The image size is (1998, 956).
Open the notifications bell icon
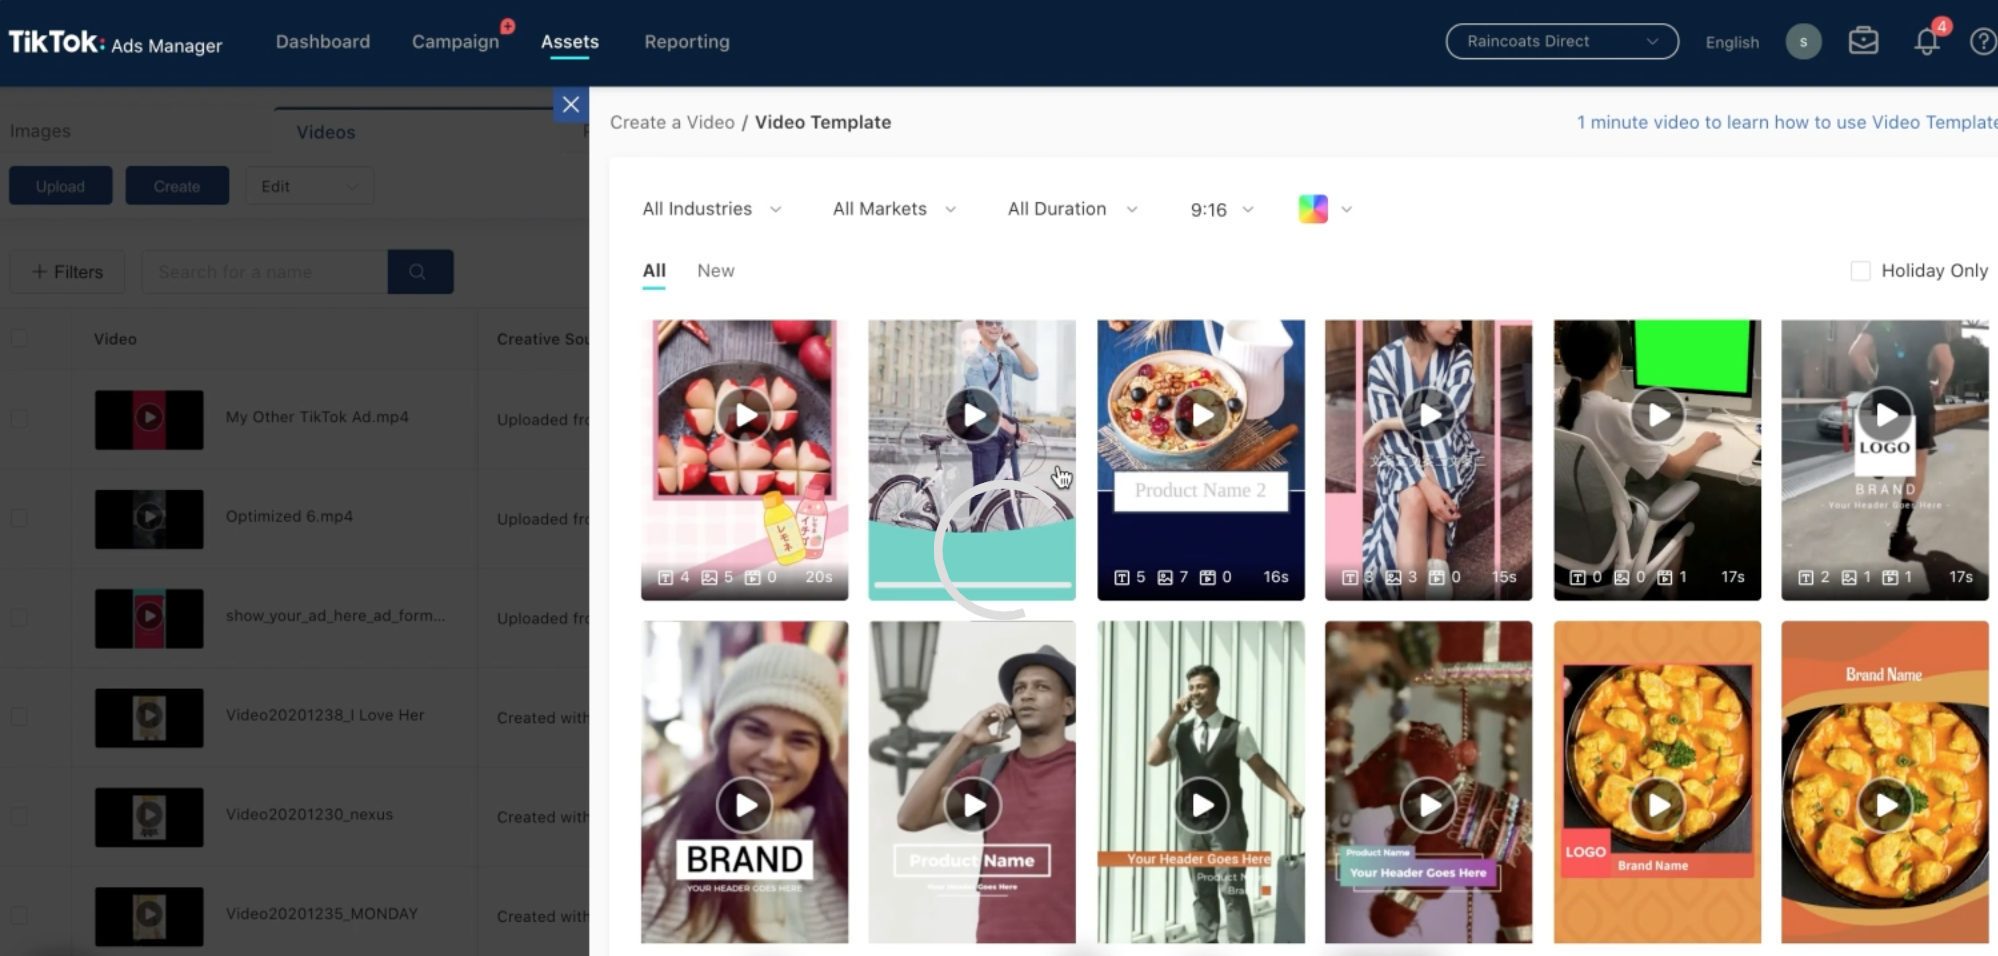[x=1926, y=42]
